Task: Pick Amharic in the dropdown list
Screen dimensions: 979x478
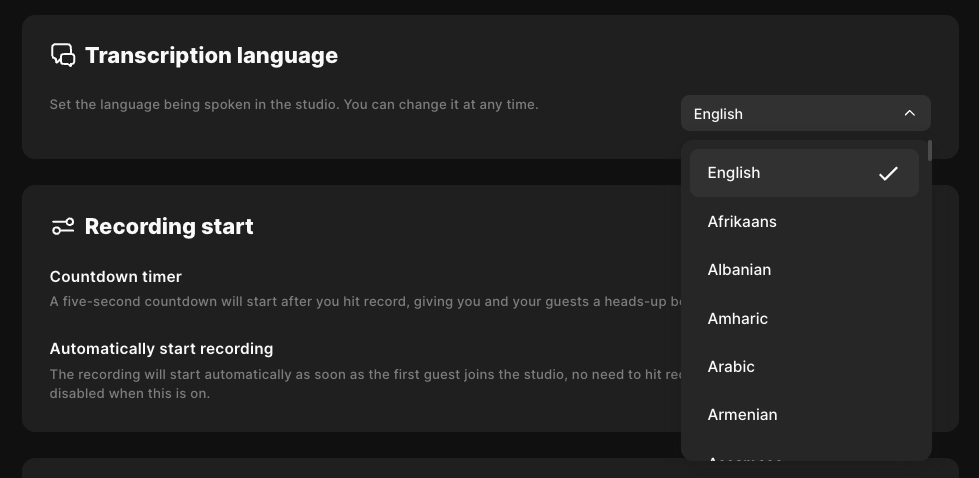Action: 738,318
